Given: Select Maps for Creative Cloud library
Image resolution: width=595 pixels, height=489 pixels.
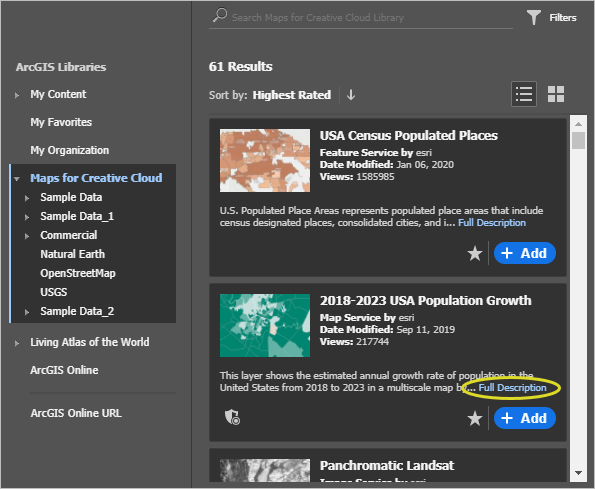Looking at the screenshot, I should coord(96,178).
